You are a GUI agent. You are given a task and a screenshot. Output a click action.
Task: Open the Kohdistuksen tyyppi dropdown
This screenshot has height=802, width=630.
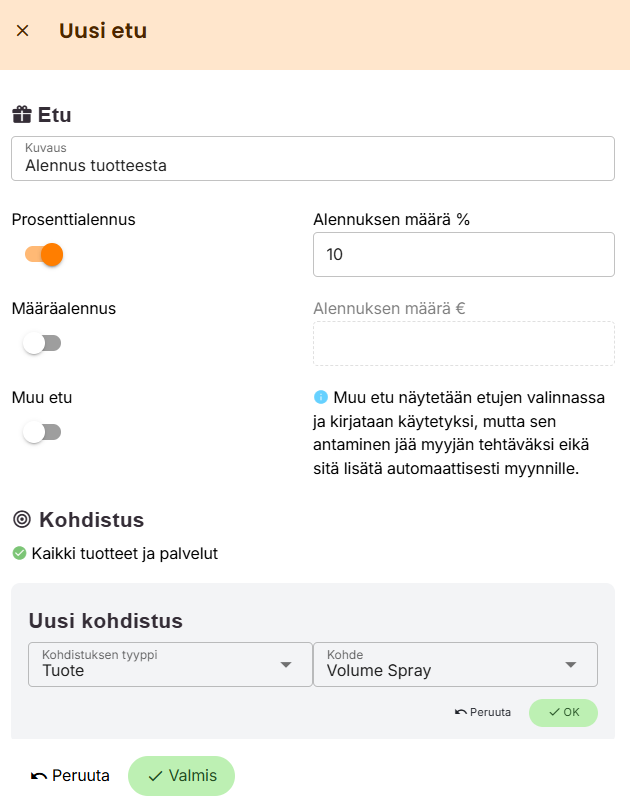click(170, 665)
